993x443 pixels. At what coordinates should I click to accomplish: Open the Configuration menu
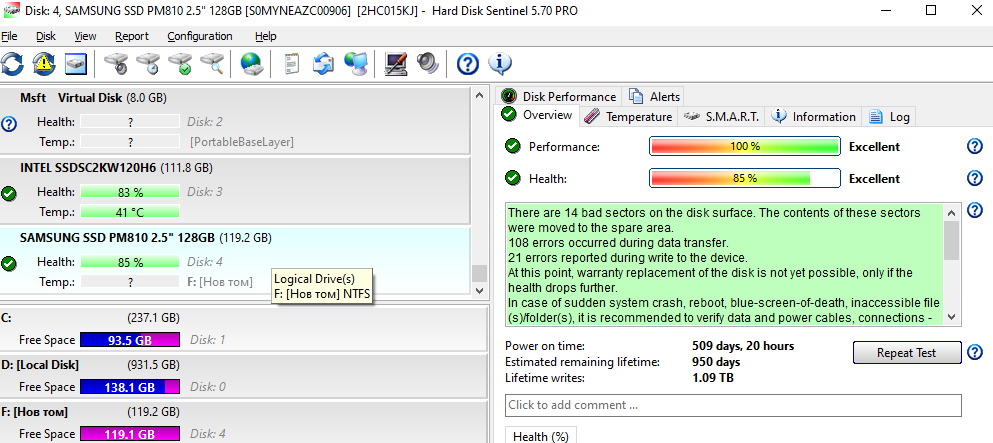point(199,36)
